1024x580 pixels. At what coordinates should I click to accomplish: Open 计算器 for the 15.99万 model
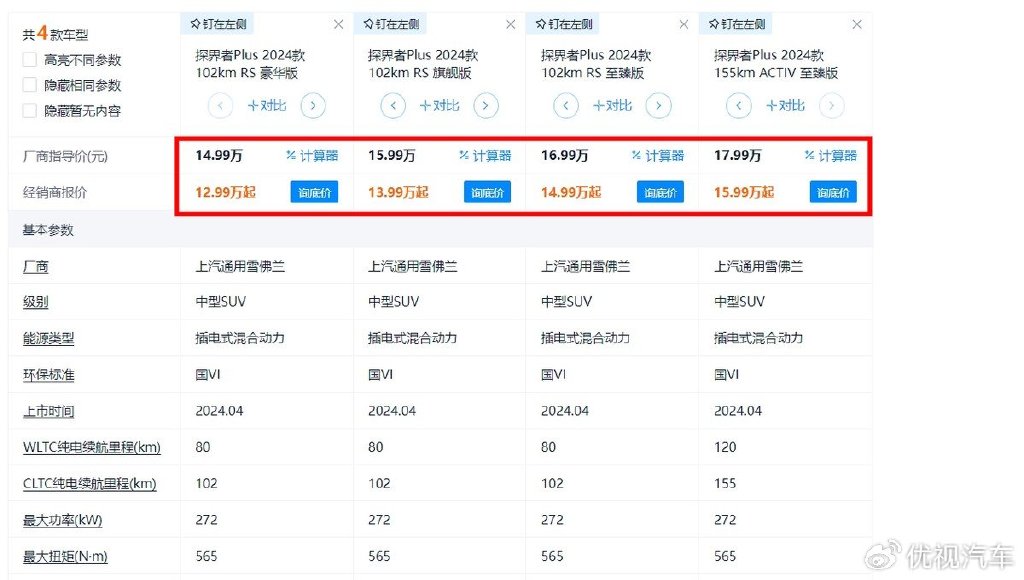pos(485,155)
